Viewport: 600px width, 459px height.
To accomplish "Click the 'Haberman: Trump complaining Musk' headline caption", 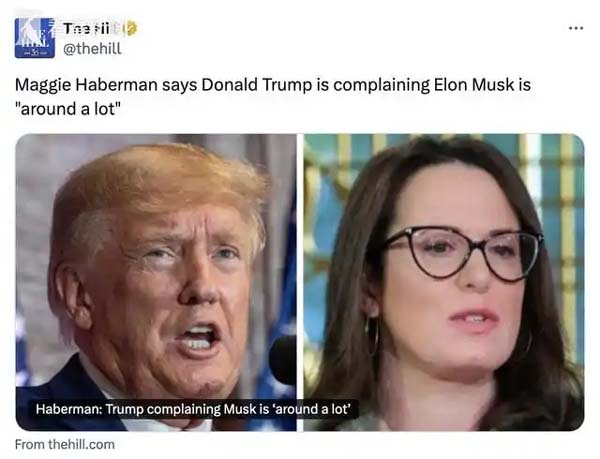I will [193, 409].
